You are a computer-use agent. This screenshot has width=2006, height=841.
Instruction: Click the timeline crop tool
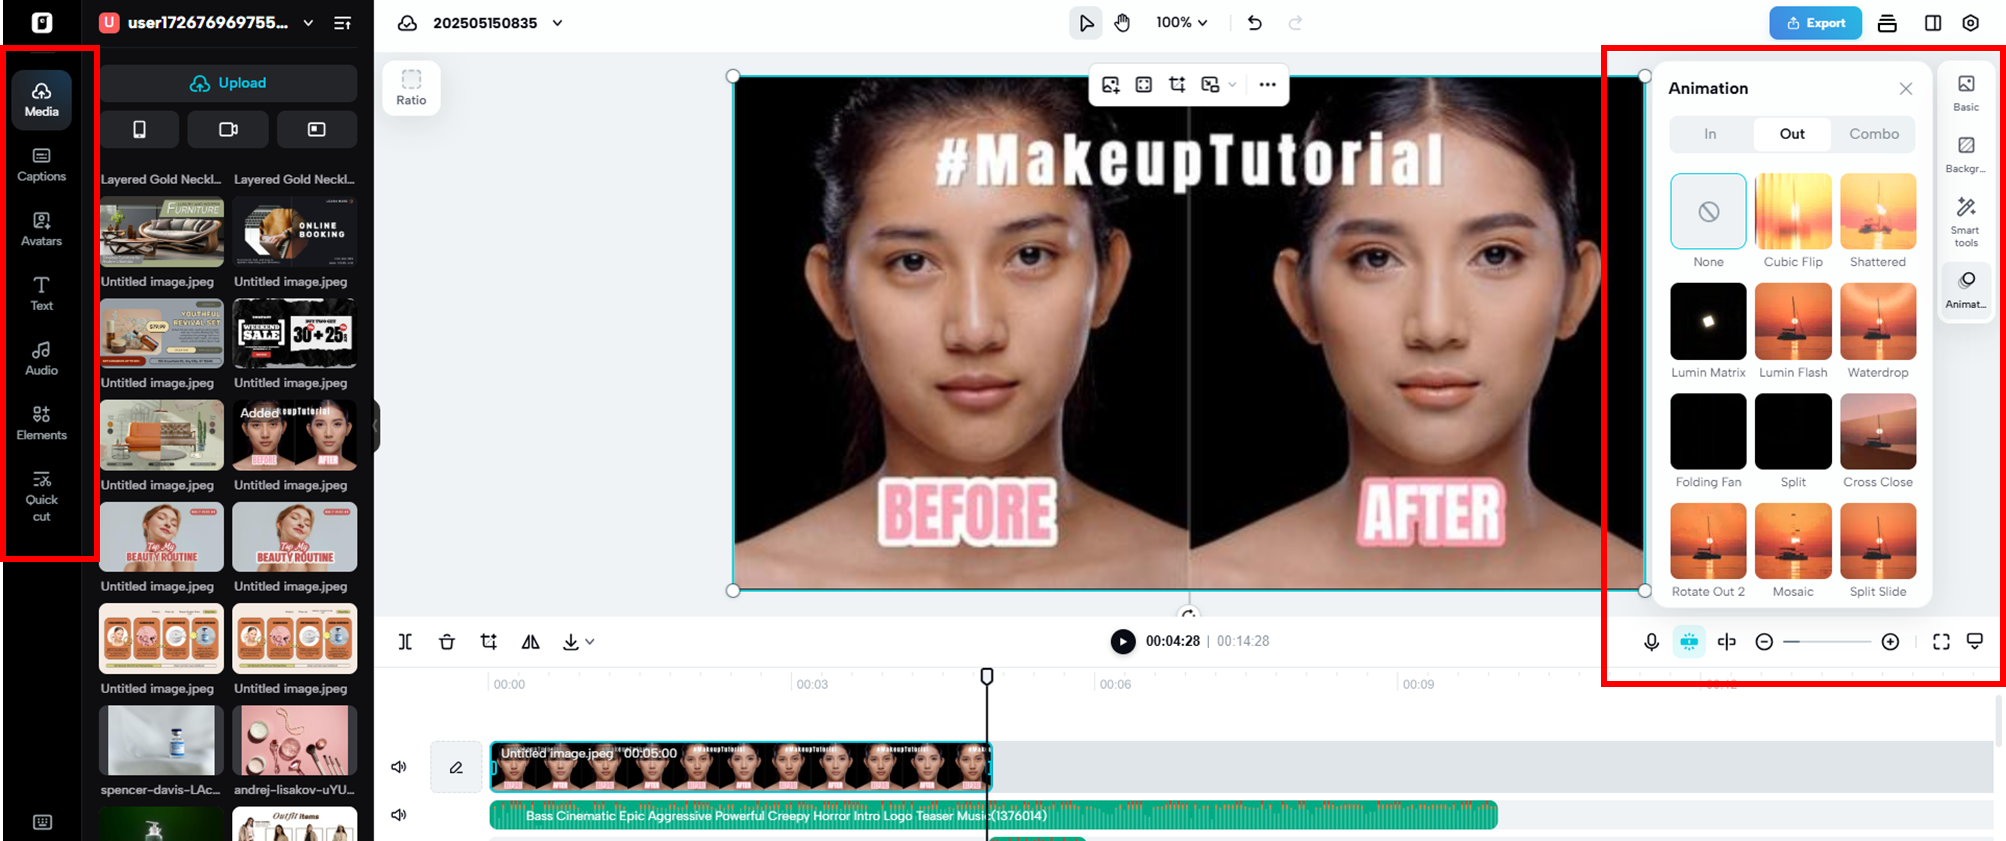pyautogui.click(x=489, y=642)
